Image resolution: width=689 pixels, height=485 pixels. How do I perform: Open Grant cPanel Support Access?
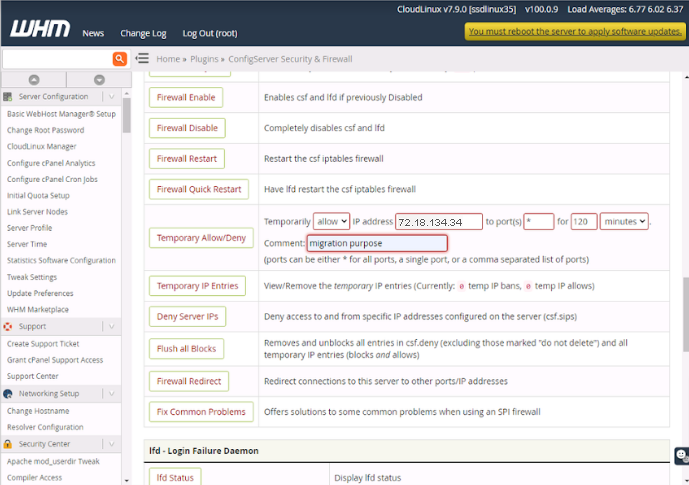(55, 360)
